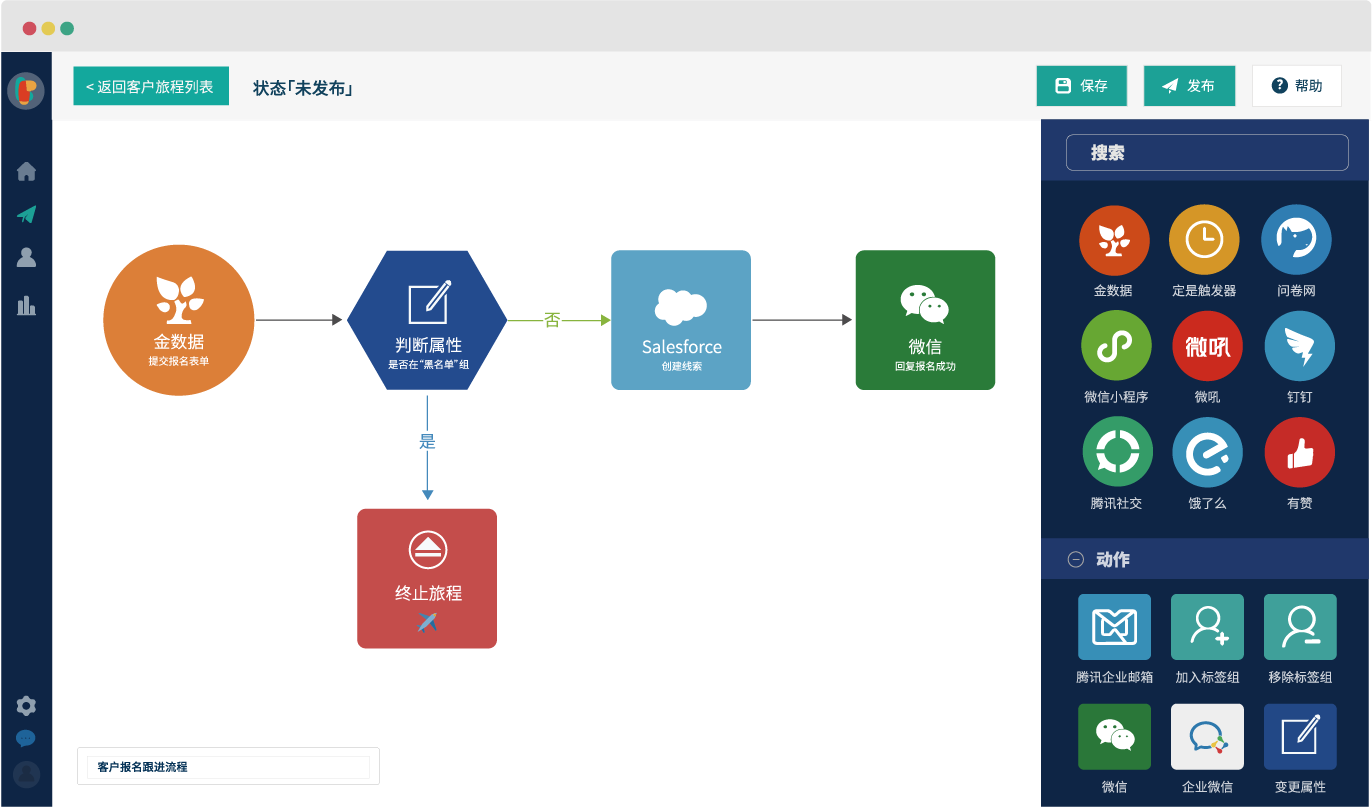This screenshot has width=1372, height=810.
Task: Select the 金数据 trigger icon in palette
Action: pos(1113,241)
